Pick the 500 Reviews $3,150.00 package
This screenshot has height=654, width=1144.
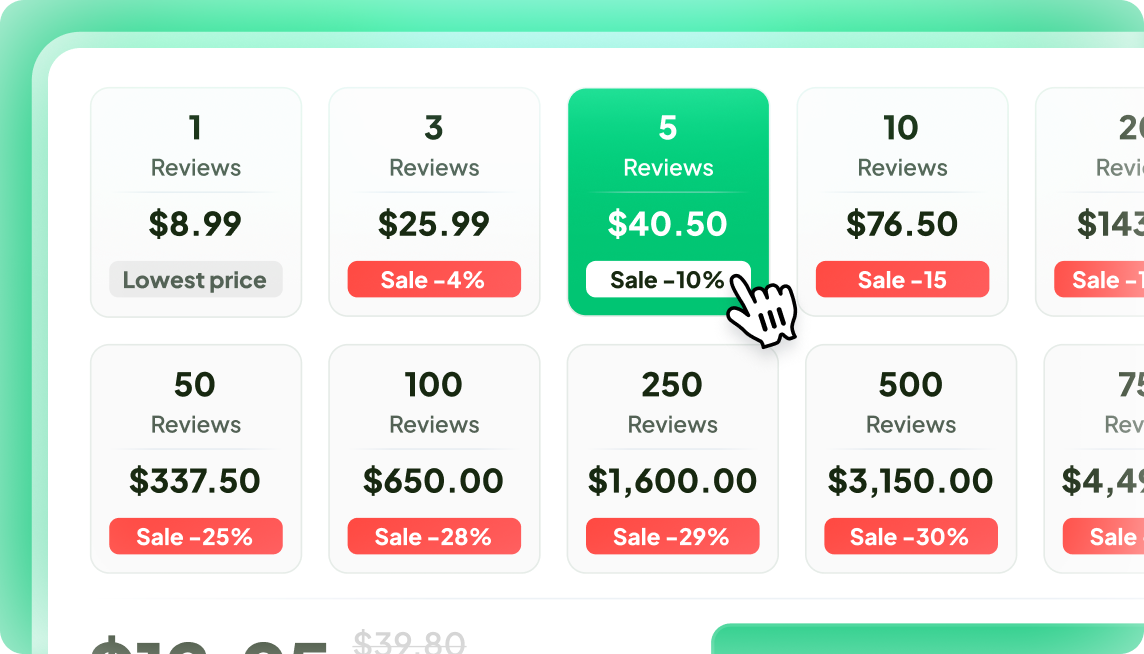click(x=911, y=459)
